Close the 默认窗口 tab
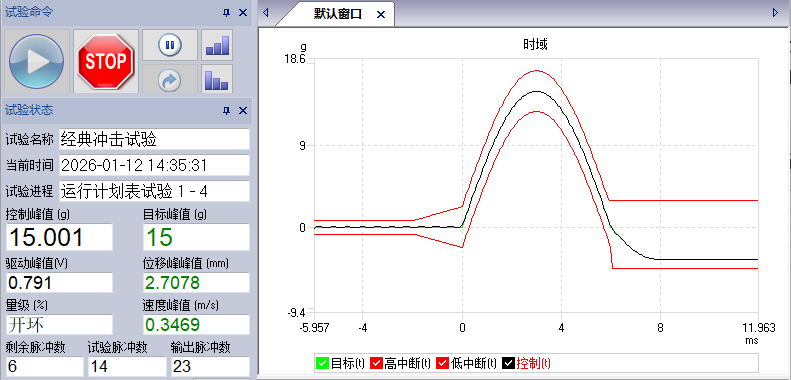 381,15
